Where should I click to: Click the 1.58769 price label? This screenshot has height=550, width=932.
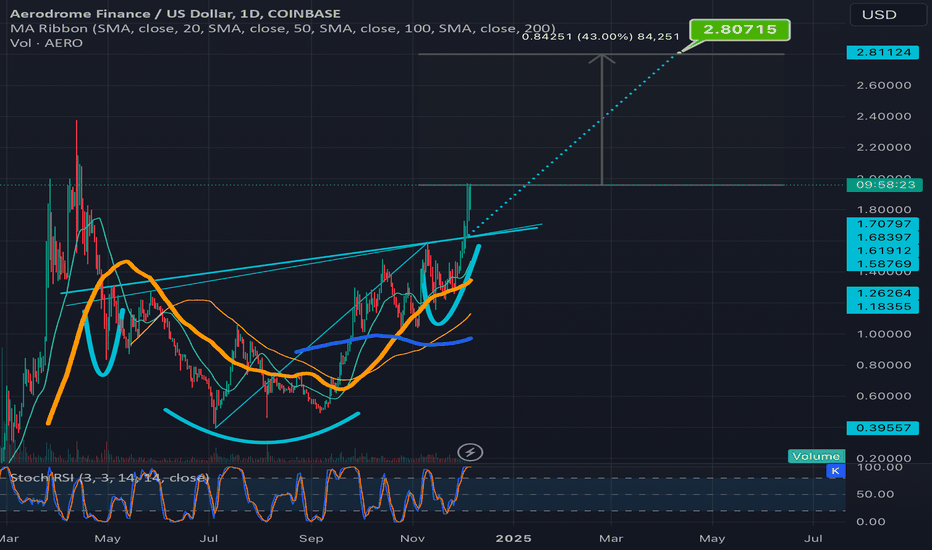pyautogui.click(x=883, y=263)
